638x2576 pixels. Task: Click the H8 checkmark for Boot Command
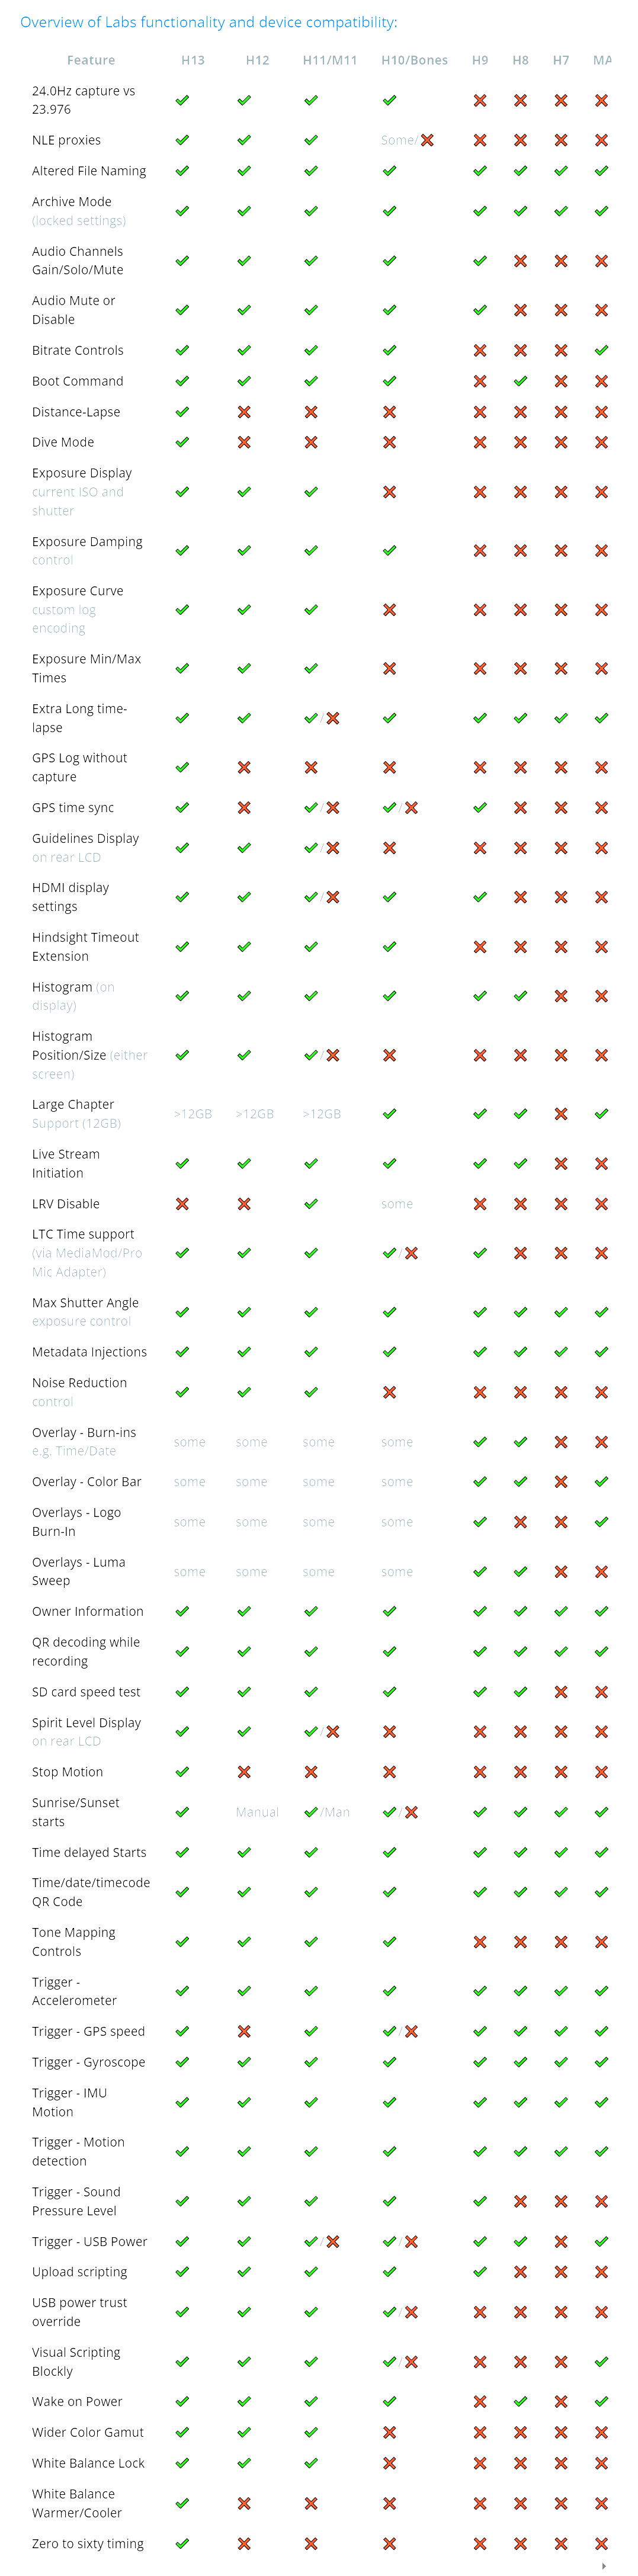(x=520, y=381)
